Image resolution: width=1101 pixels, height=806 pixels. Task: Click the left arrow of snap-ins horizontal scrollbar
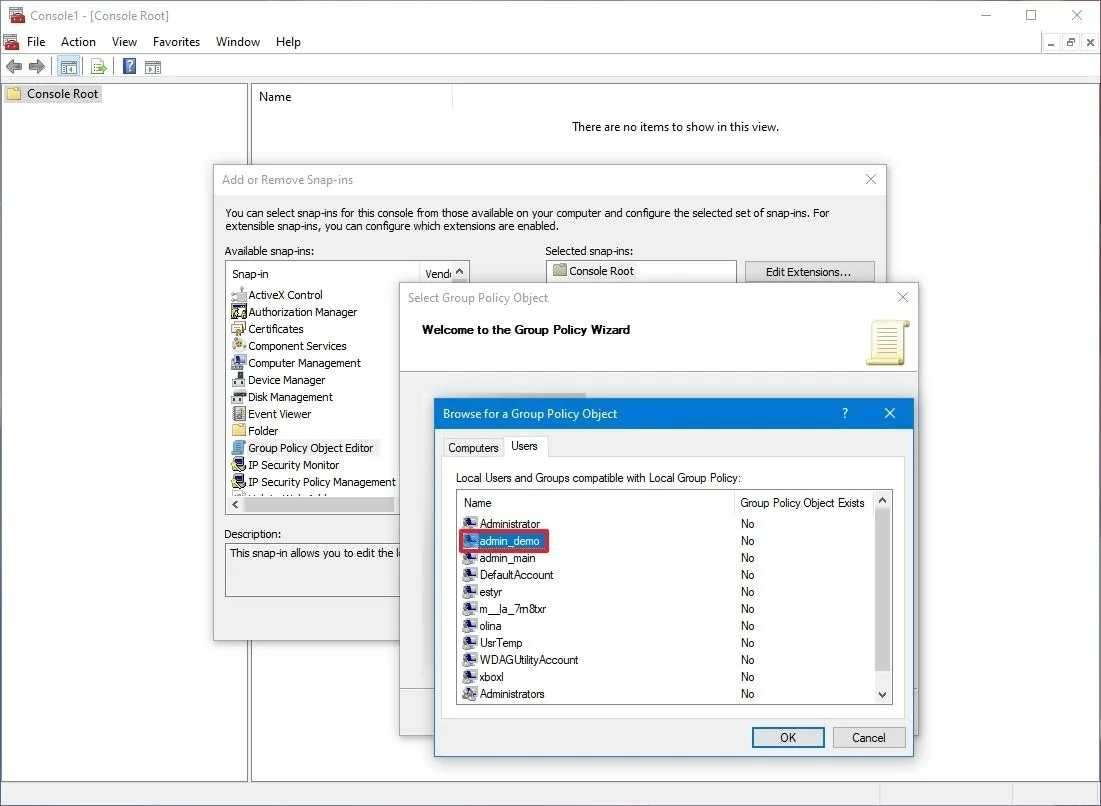tap(235, 504)
